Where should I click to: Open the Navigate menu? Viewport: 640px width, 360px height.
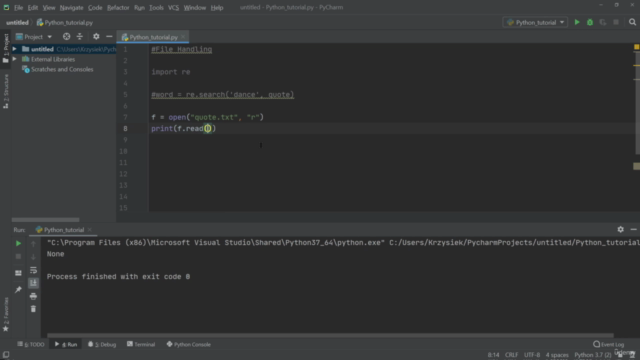[71, 7]
